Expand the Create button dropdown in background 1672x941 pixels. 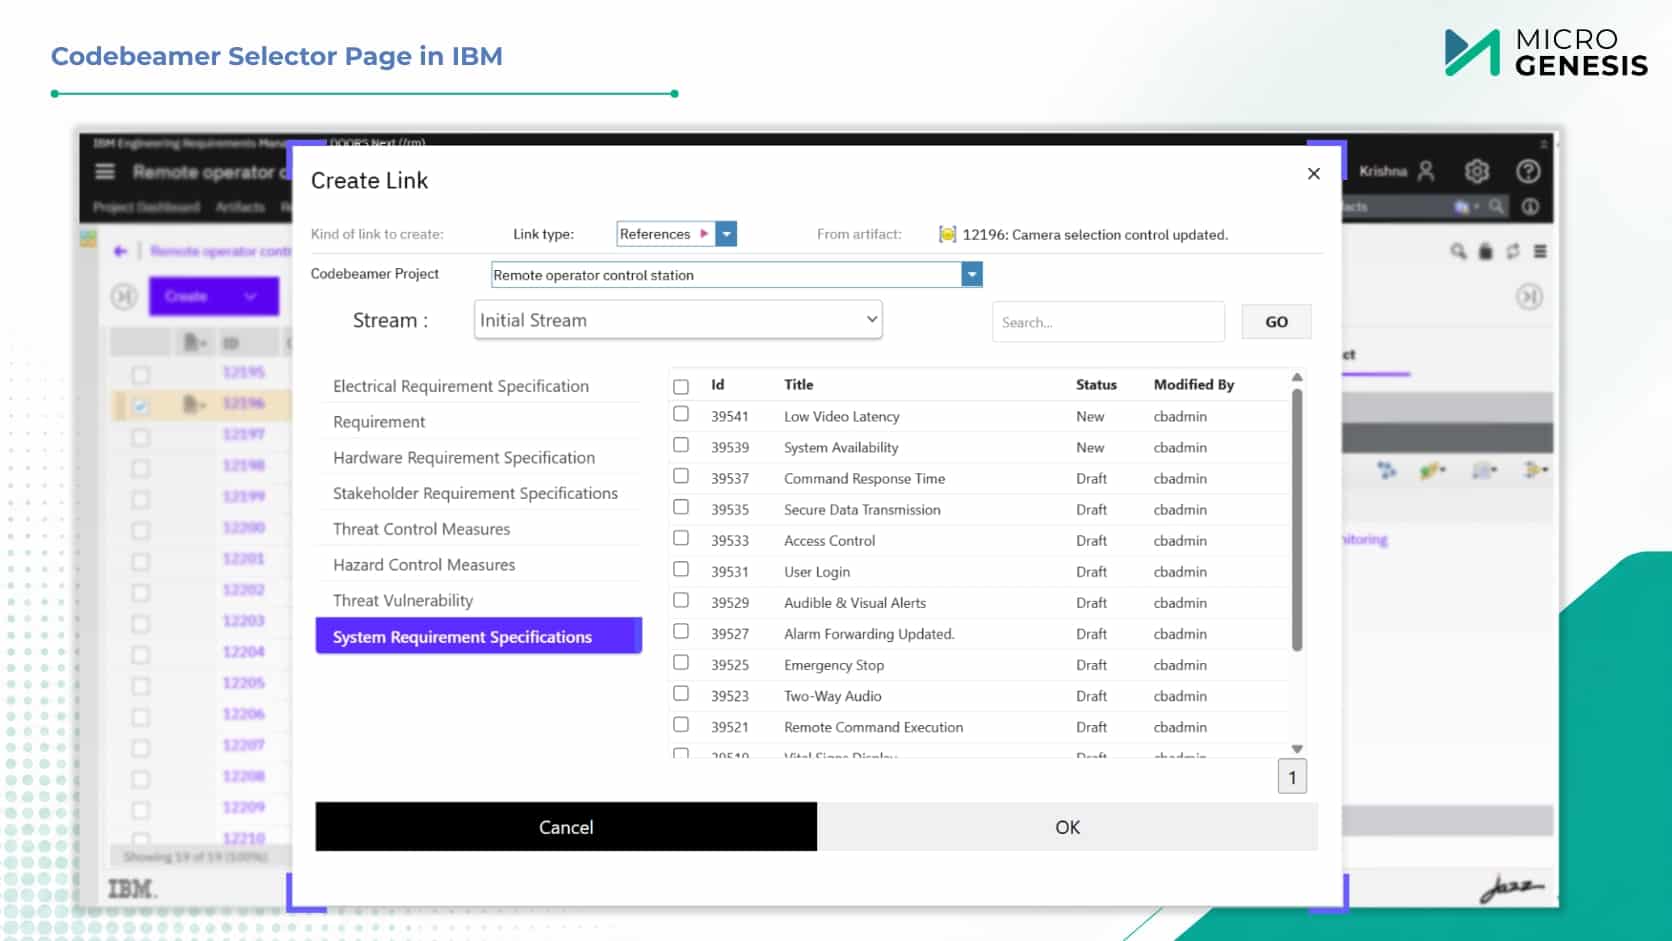tap(250, 297)
